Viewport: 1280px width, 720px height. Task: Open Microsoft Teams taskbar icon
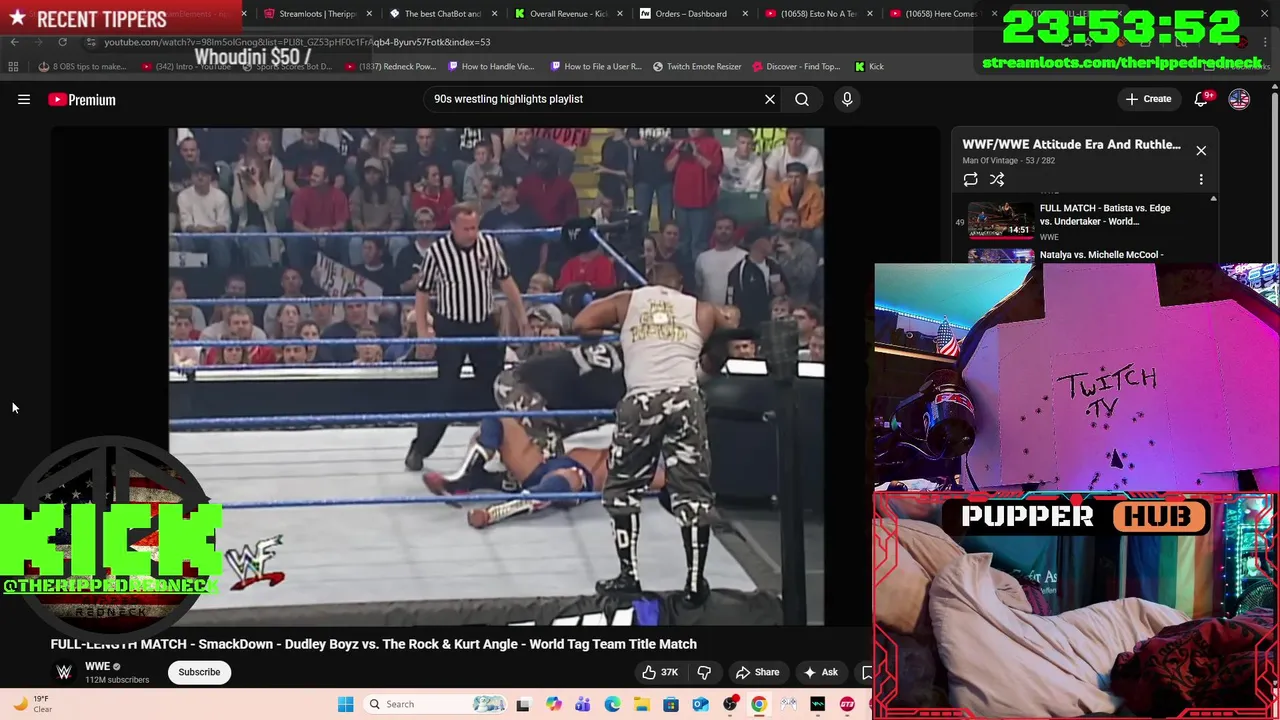[582, 704]
